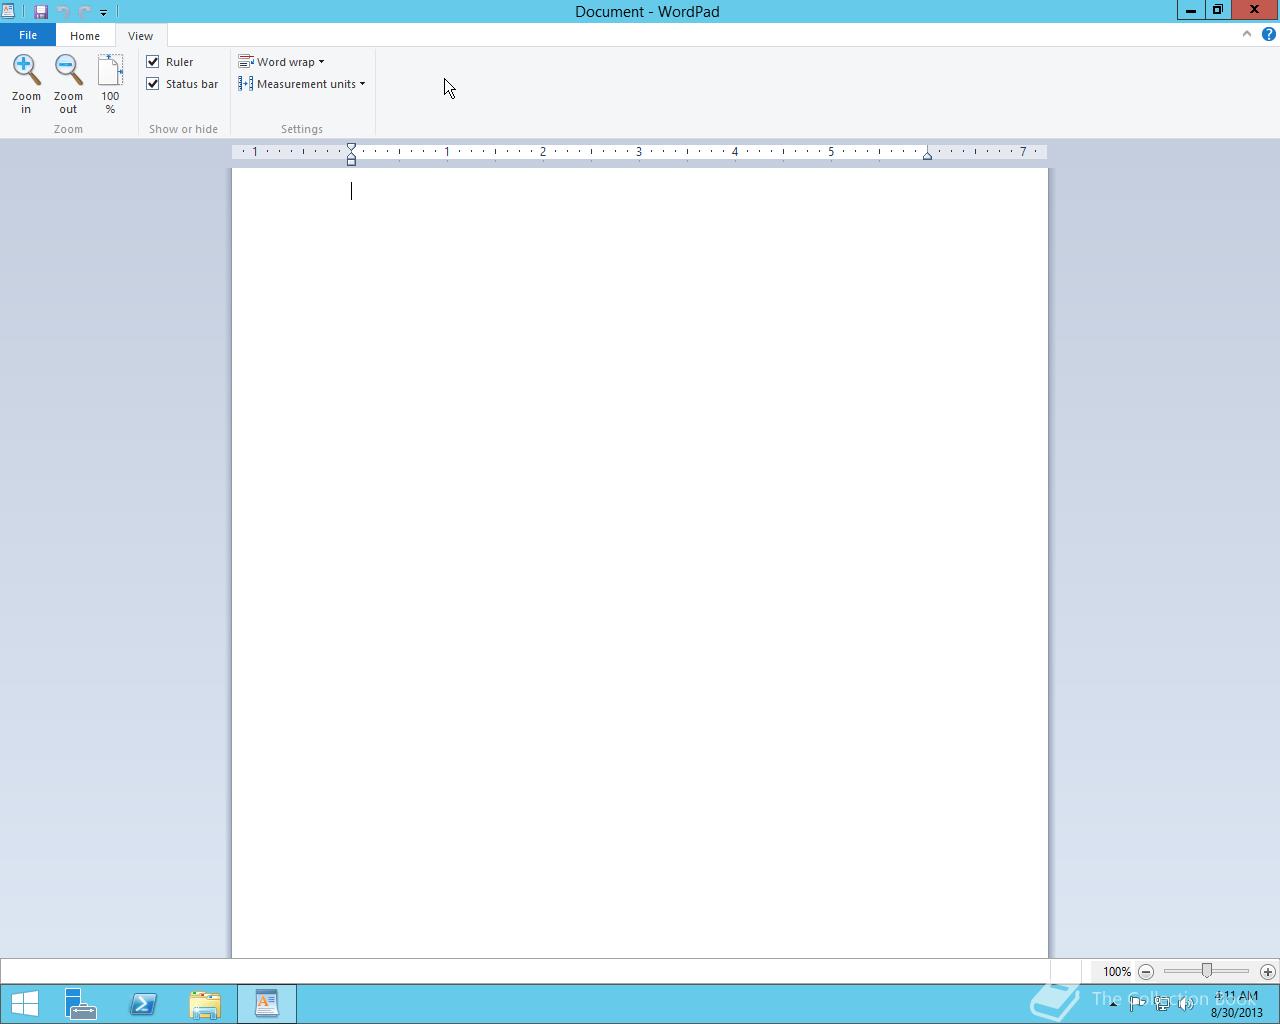Uncheck the Ruler checkbox
The height and width of the screenshot is (1024, 1280).
point(153,62)
